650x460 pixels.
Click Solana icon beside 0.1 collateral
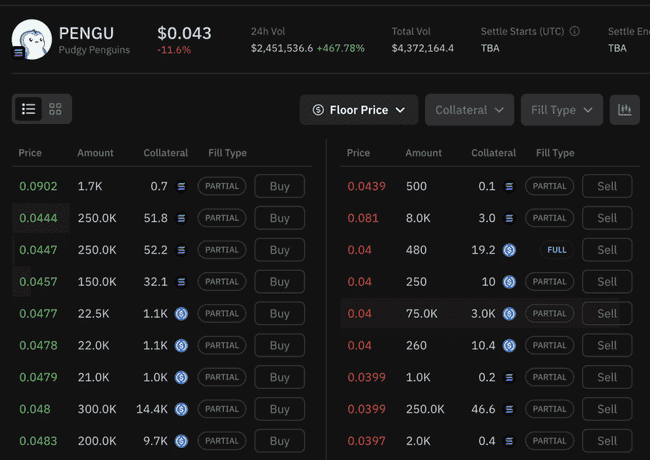tap(509, 186)
